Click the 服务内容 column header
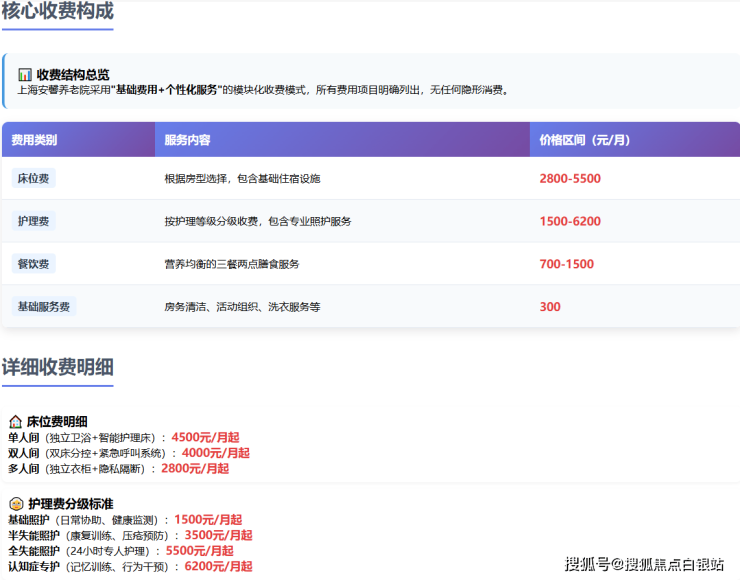 point(187,140)
